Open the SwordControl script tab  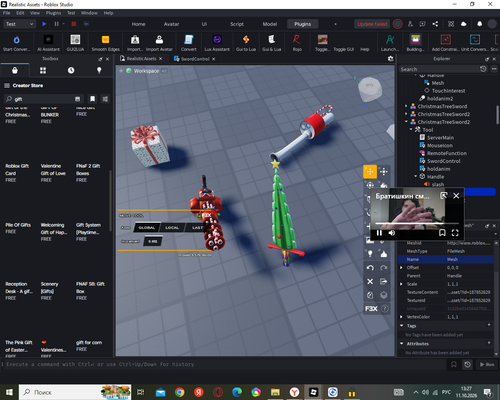(194, 59)
